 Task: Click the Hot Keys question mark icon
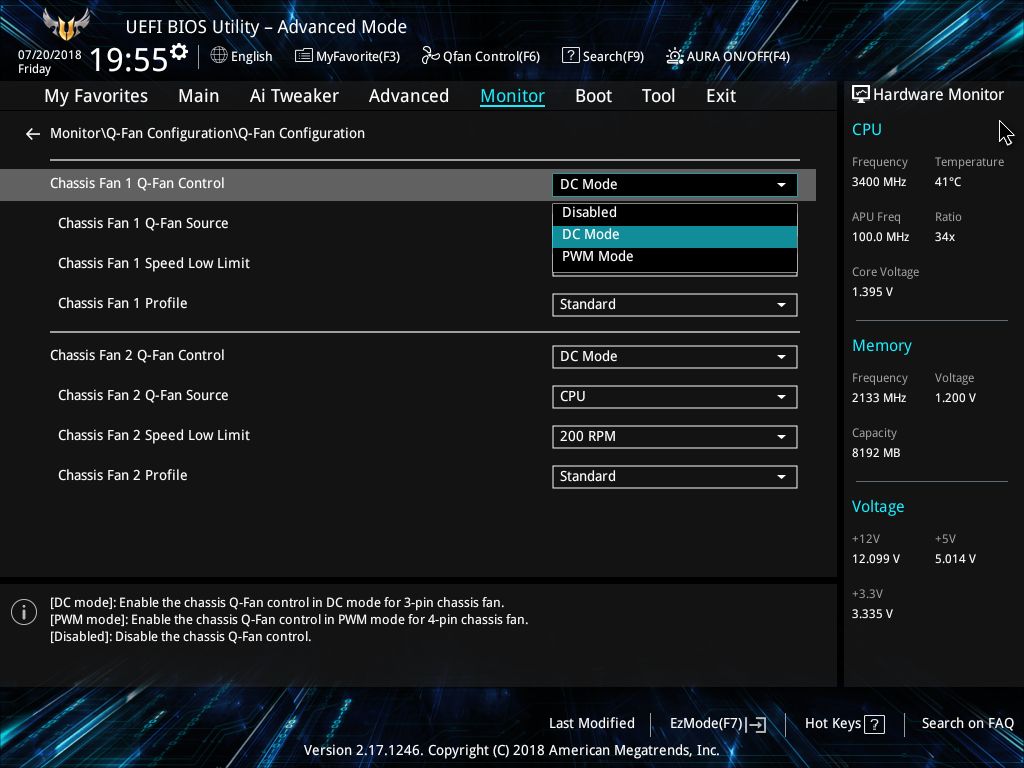pyautogui.click(x=874, y=724)
